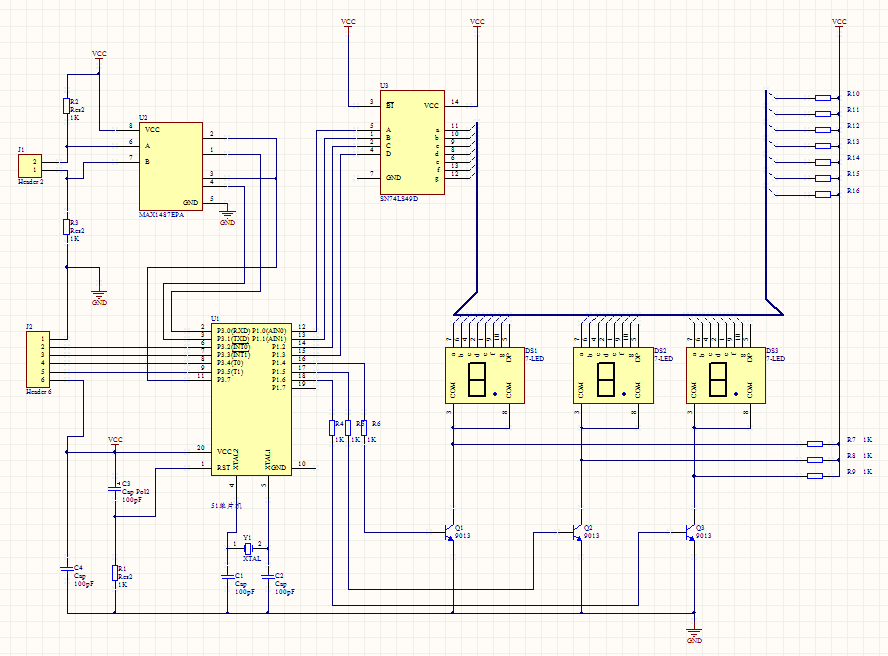Click the R12 designator text
The image size is (888, 656).
[853, 126]
